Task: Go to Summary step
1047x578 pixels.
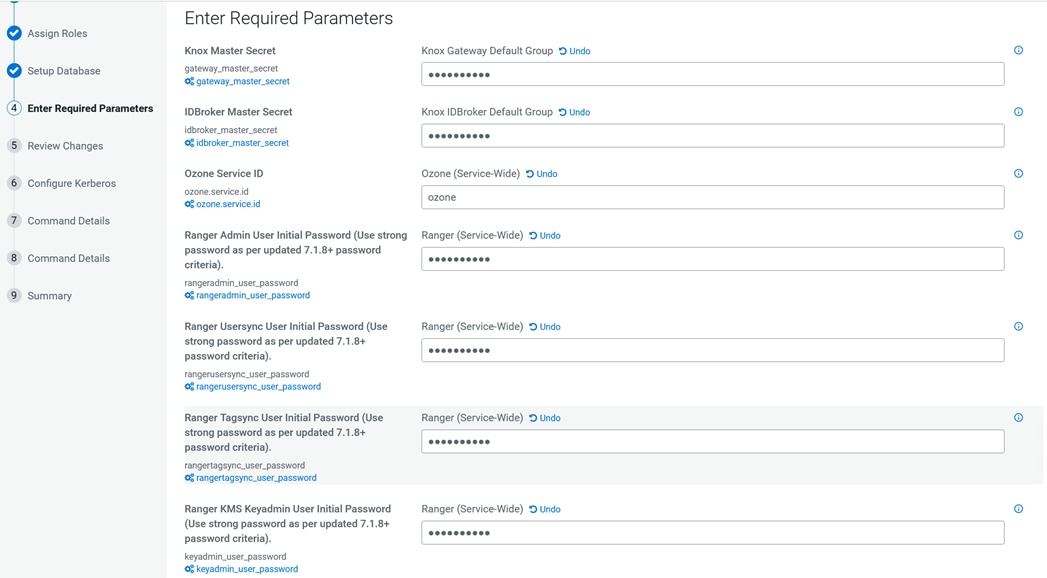Action: [x=49, y=296]
